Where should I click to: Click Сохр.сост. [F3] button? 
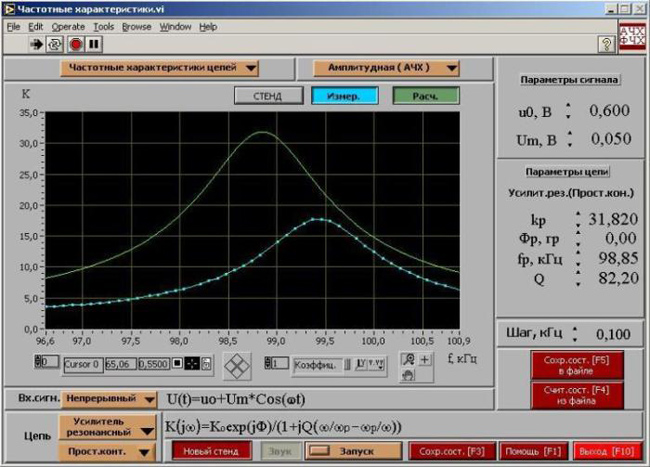tap(452, 451)
